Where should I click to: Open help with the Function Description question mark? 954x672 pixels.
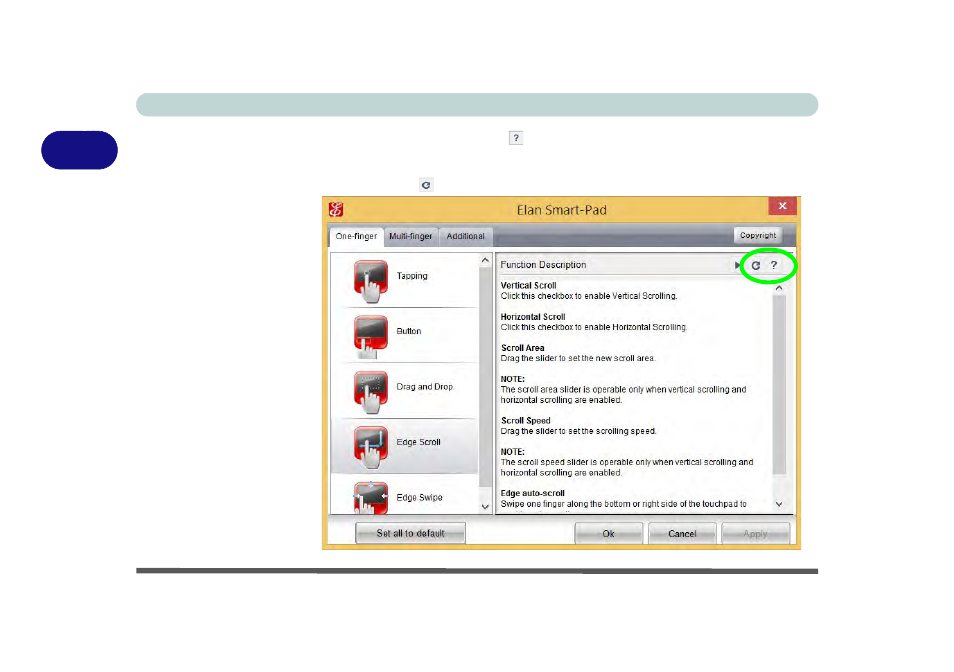(x=774, y=265)
